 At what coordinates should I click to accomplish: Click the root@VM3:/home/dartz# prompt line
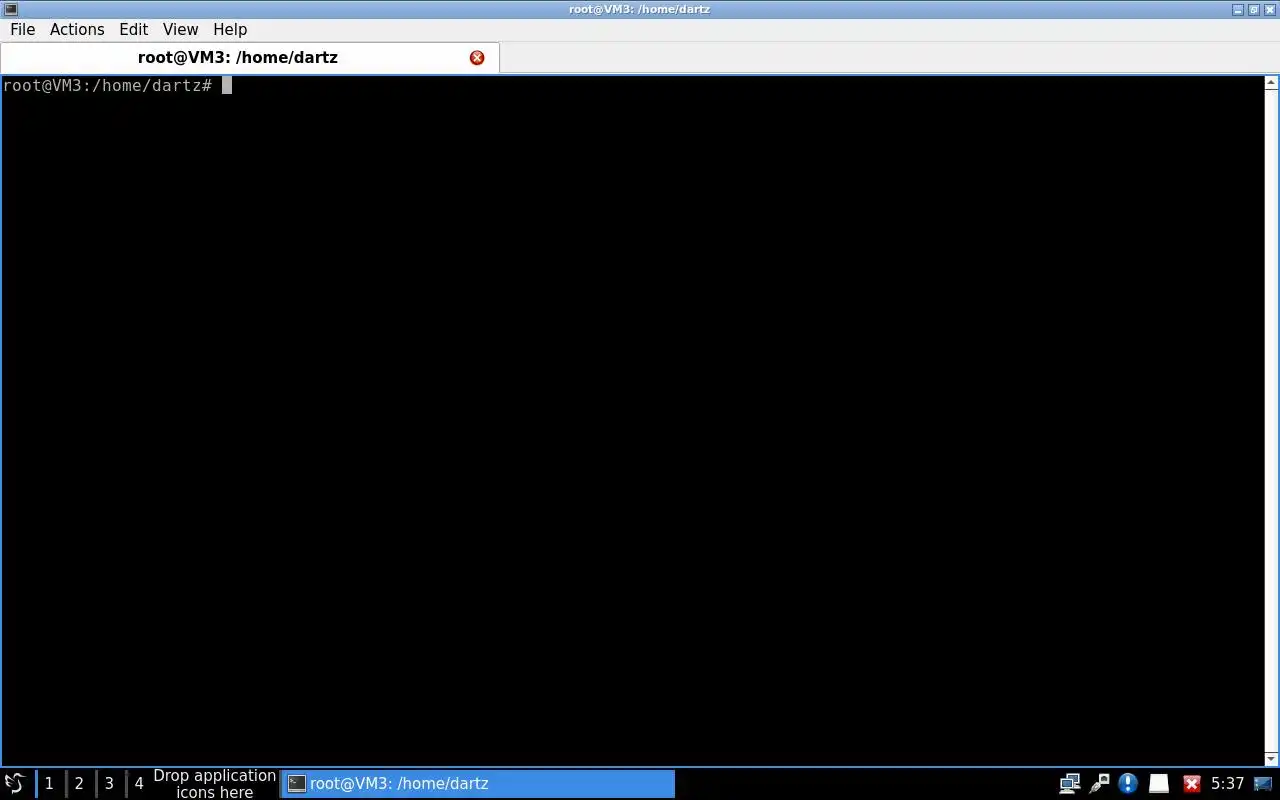[x=118, y=86]
